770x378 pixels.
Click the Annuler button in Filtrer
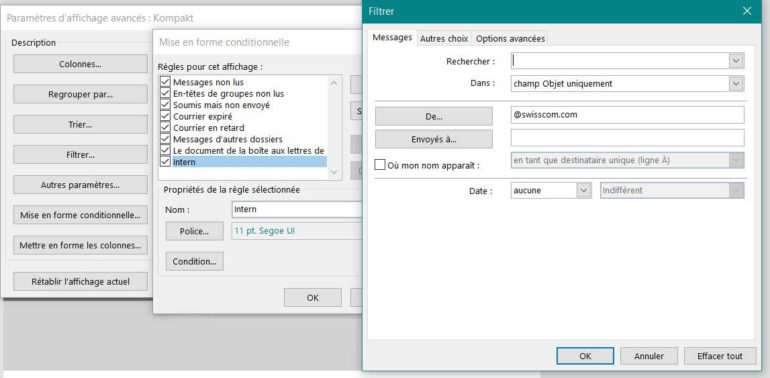pyautogui.click(x=649, y=356)
